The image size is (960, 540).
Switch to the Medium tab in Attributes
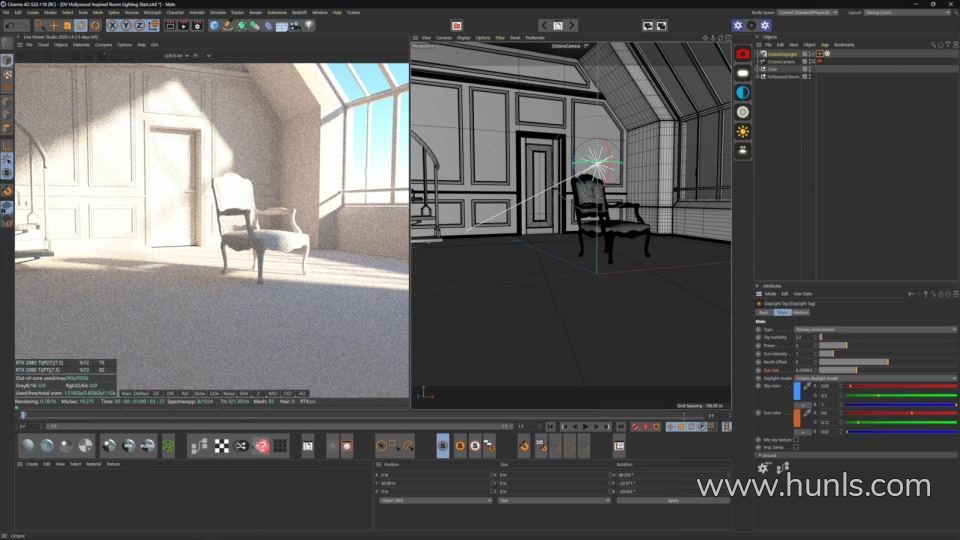(801, 312)
